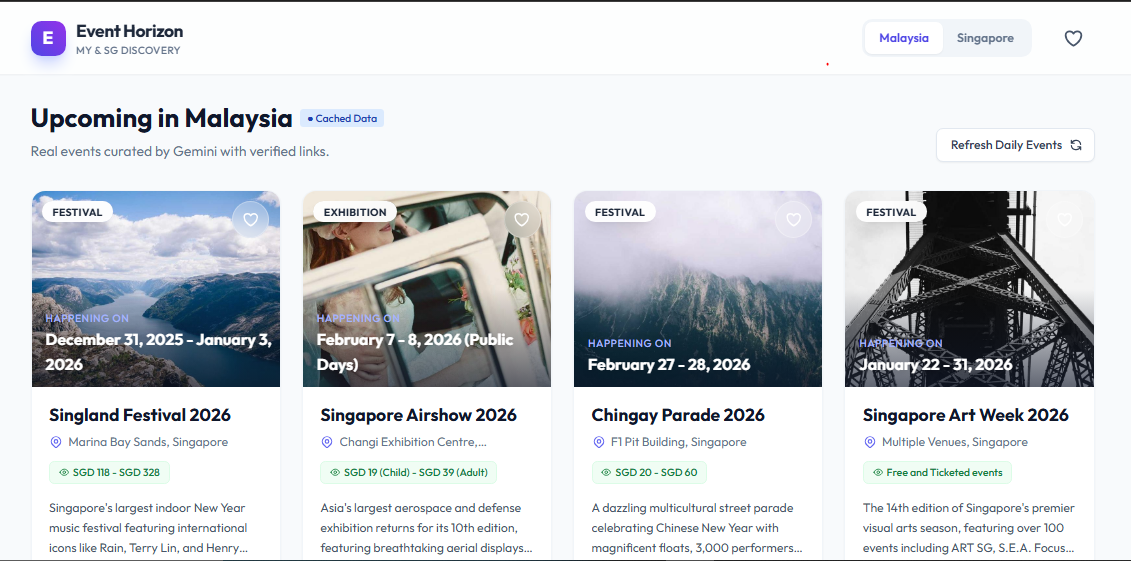The image size is (1131, 561).
Task: Open Chingay Parade 2026 title
Action: (678, 415)
